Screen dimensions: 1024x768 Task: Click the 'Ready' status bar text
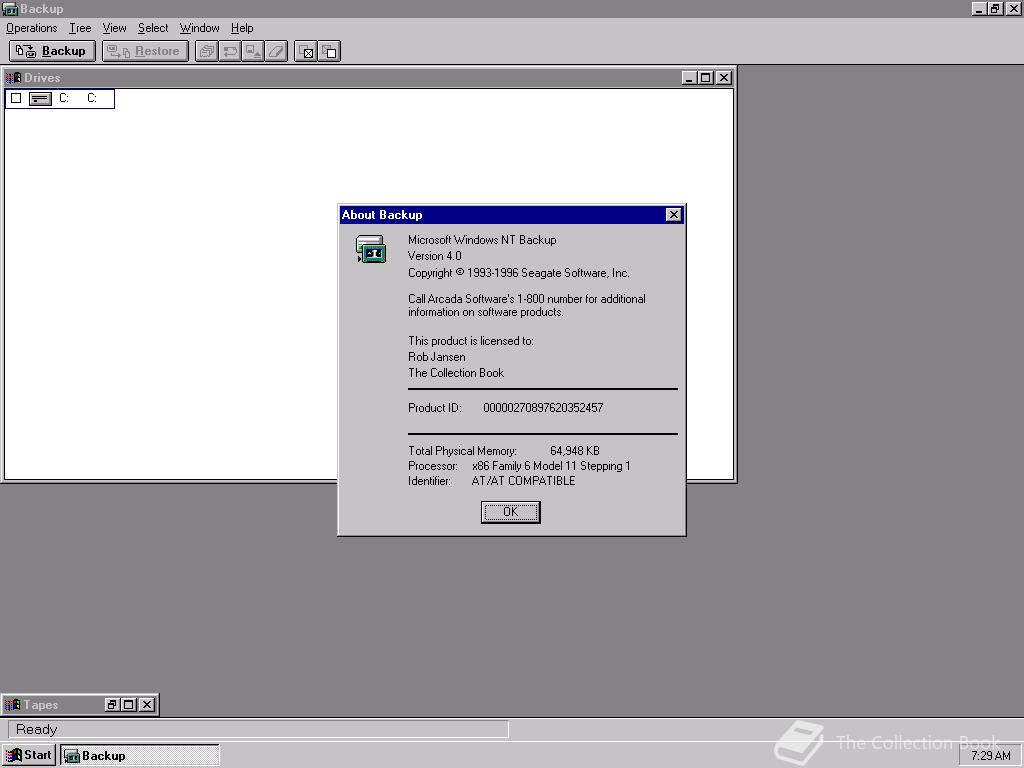(37, 729)
